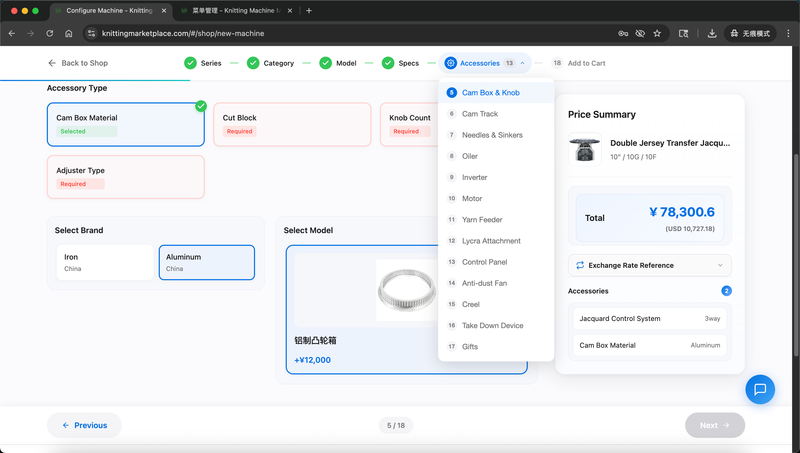The height and width of the screenshot is (453, 800).
Task: Bookmark this page with star icon
Action: (x=657, y=33)
